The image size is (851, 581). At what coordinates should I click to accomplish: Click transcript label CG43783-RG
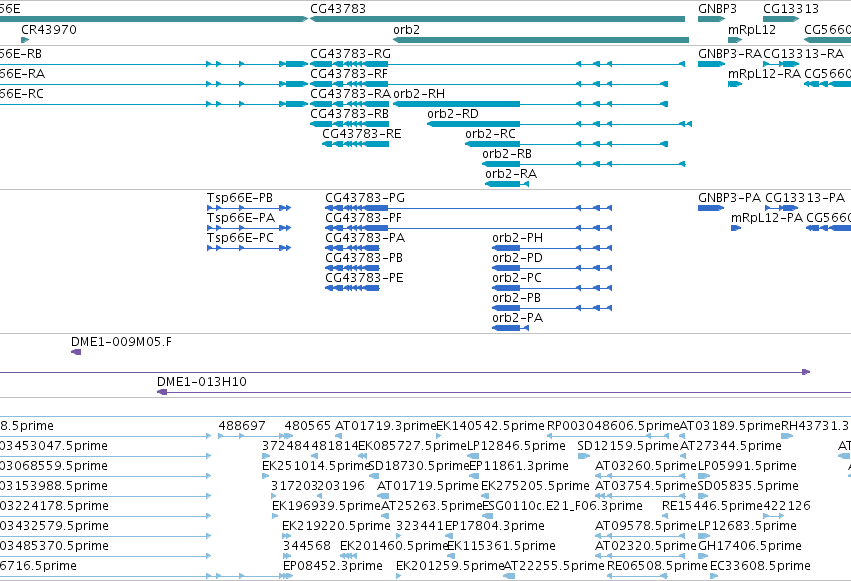click(350, 54)
